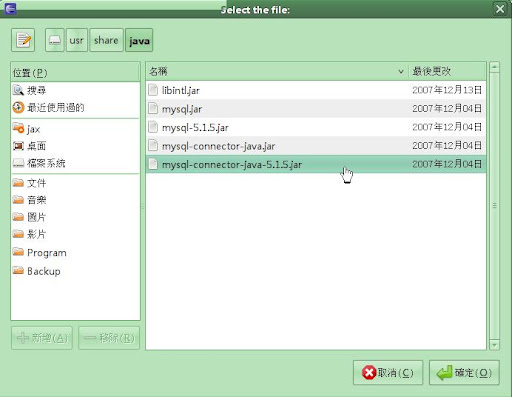Click the 位置 places column header
The width and height of the screenshot is (512, 397).
pyautogui.click(x=75, y=72)
